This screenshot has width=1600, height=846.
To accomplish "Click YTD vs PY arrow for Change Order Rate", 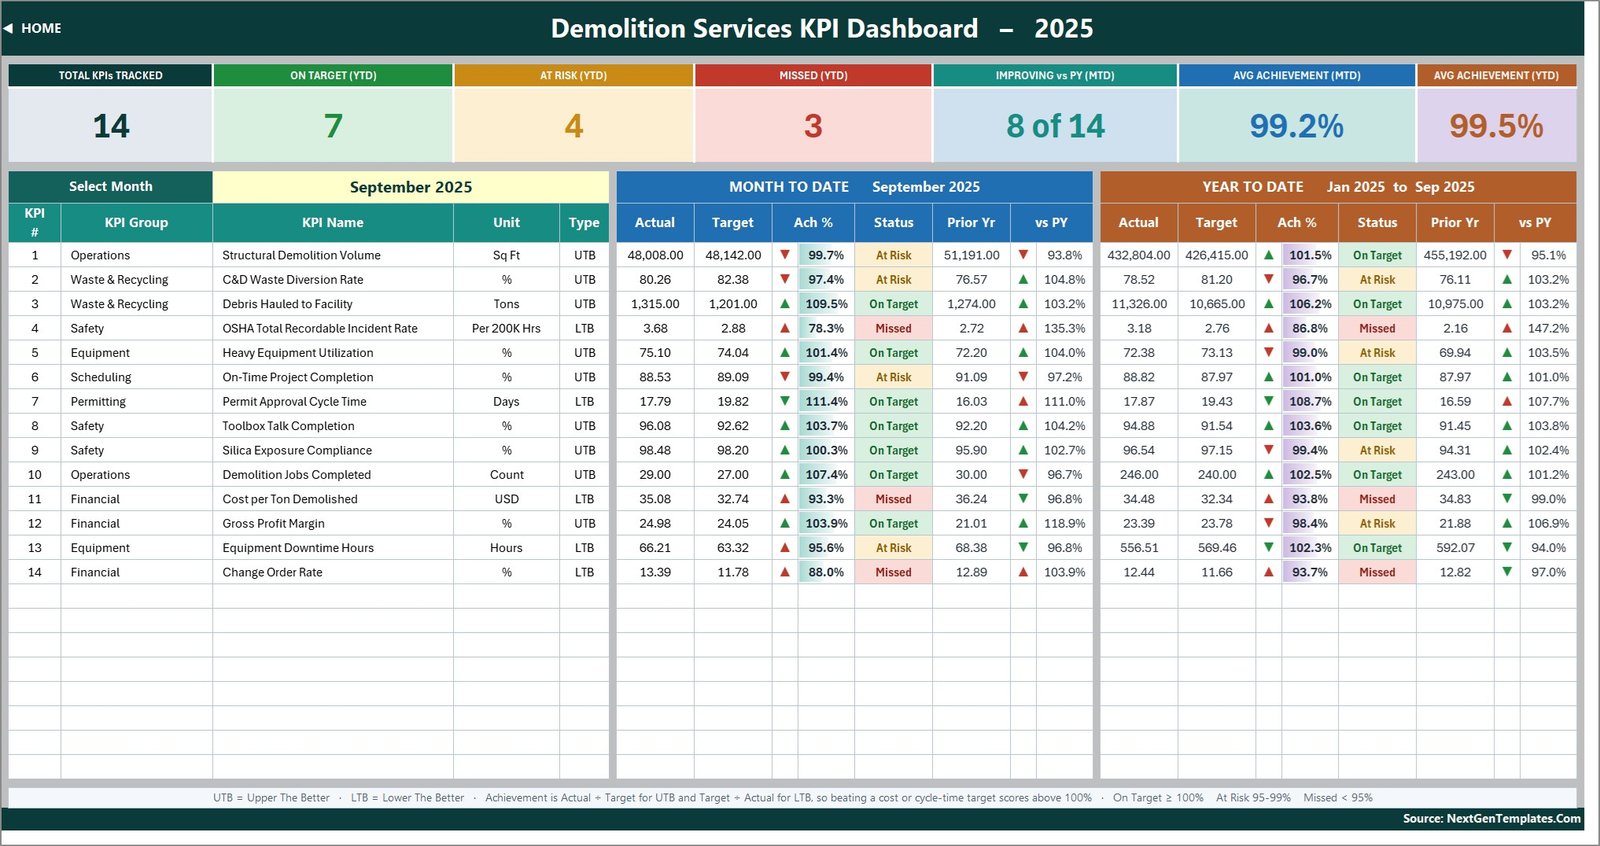I will pyautogui.click(x=1507, y=572).
